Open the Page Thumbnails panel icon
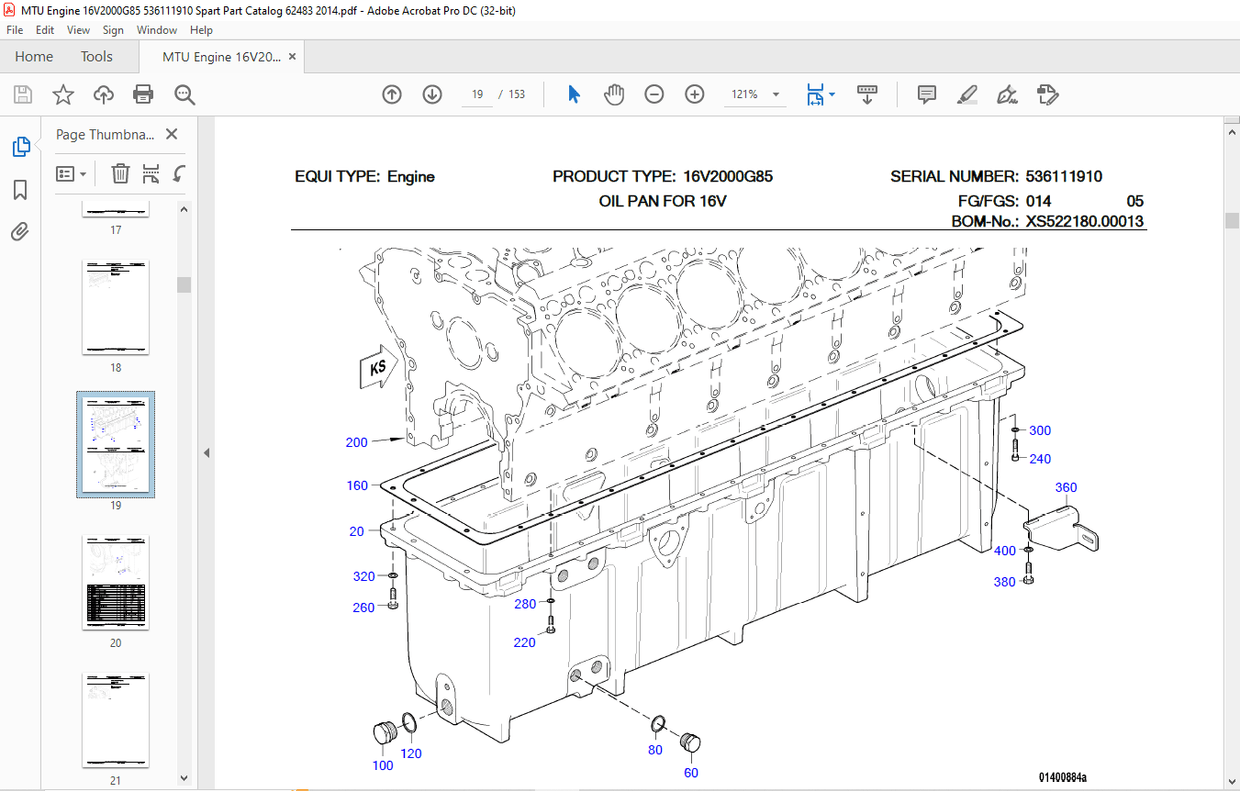This screenshot has width=1240, height=791. coord(22,146)
